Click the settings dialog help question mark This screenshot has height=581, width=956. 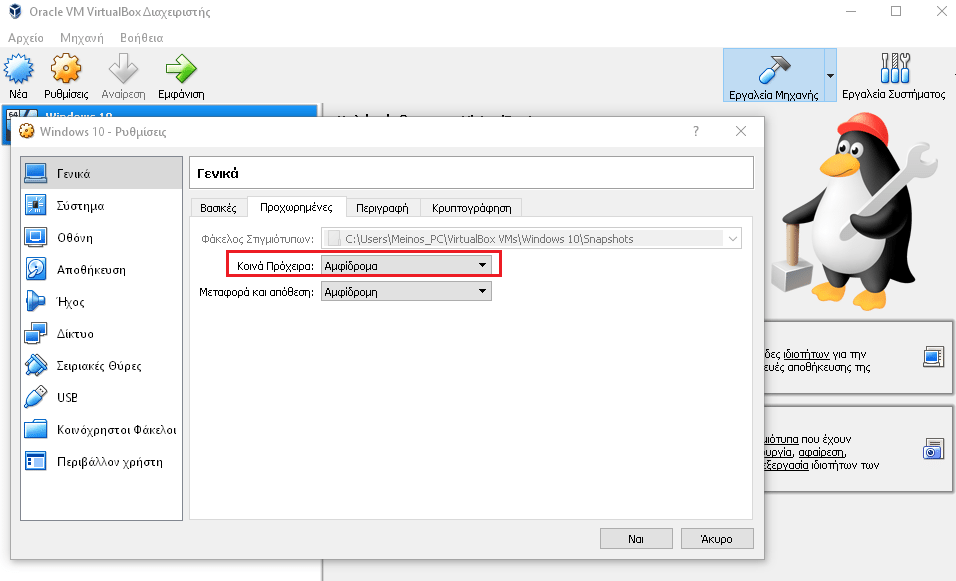[696, 131]
